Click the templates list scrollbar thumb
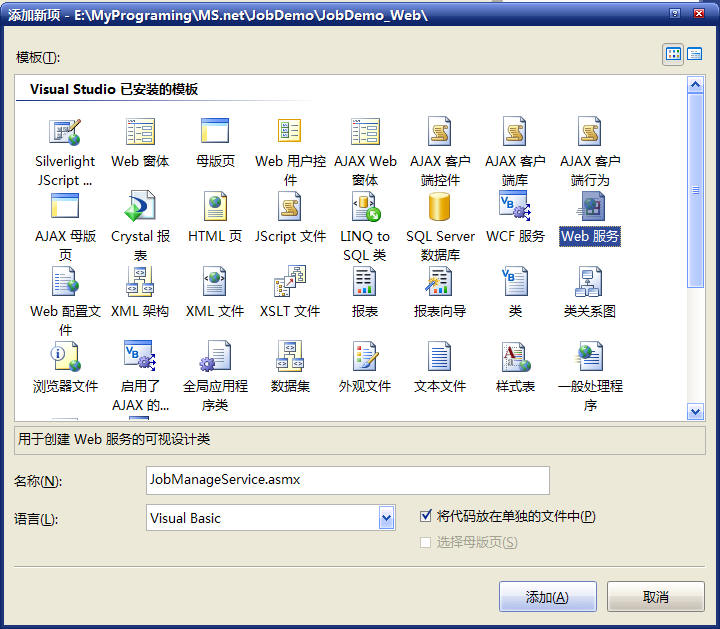Screen dimensions: 720x629 [x=695, y=191]
